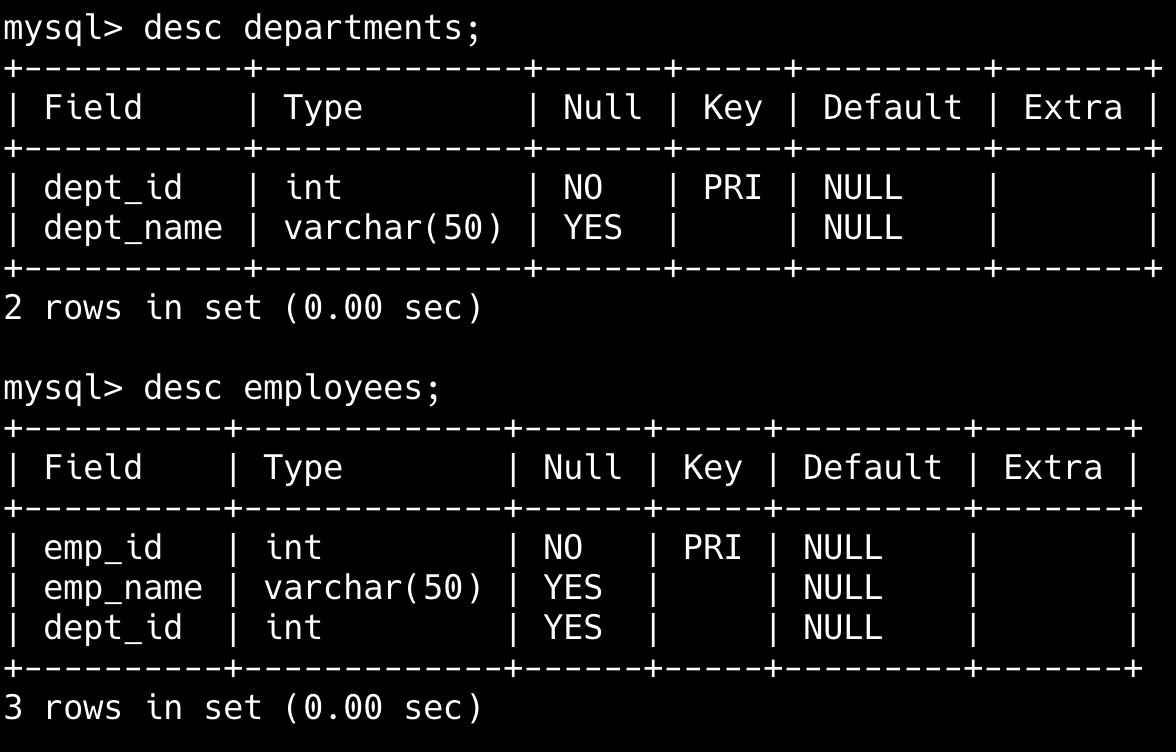Click PRI key in the departments table
Image resolution: width=1176 pixels, height=752 pixels.
pos(732,188)
